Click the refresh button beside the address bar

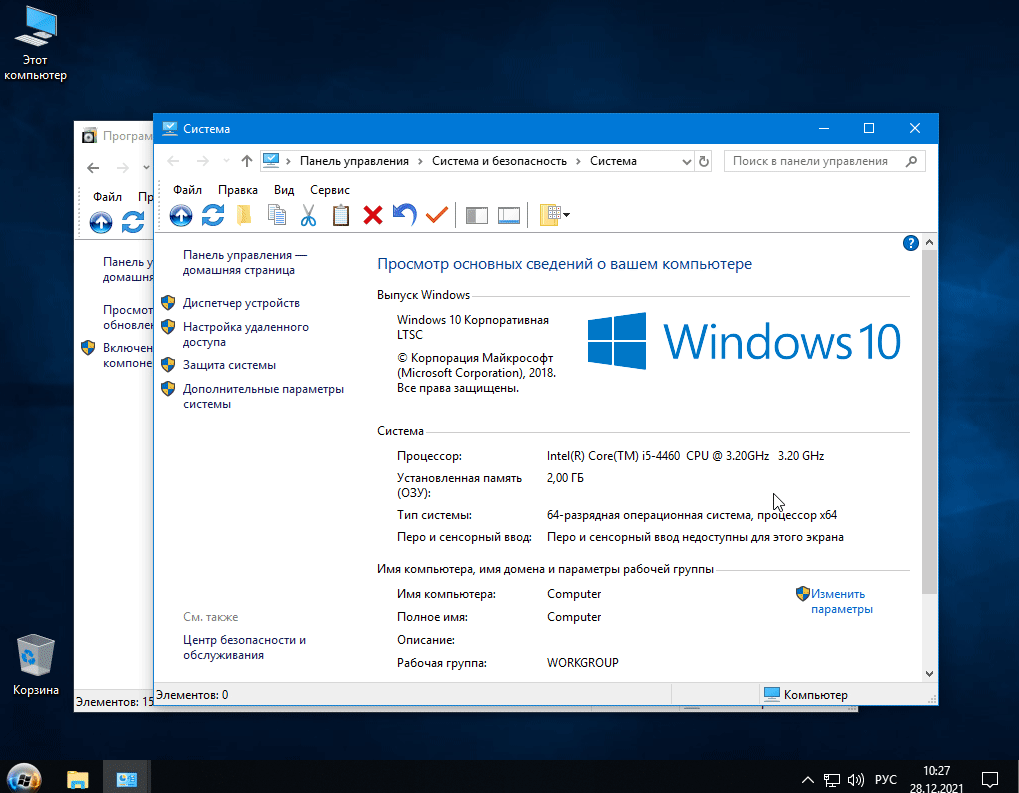704,161
